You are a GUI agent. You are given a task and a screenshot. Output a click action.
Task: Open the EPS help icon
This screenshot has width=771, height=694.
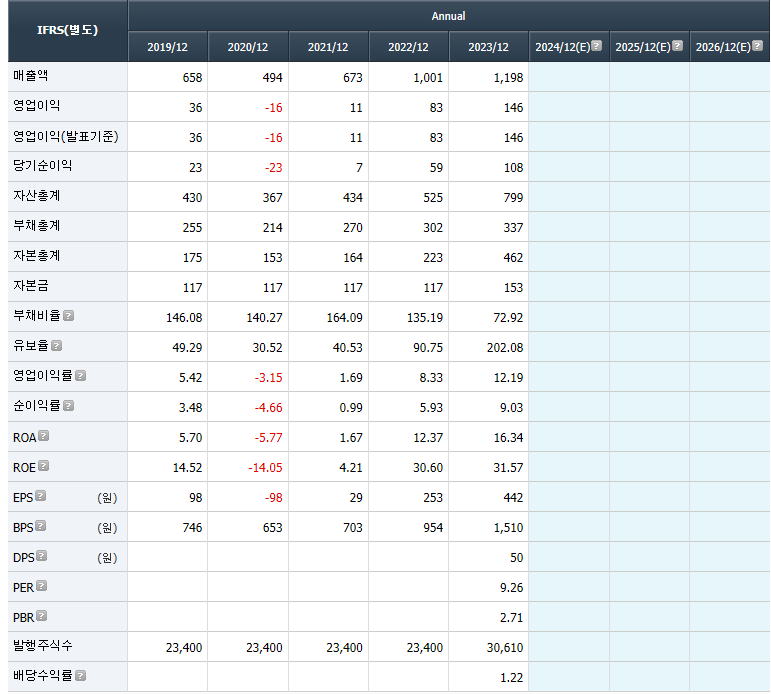(x=41, y=496)
